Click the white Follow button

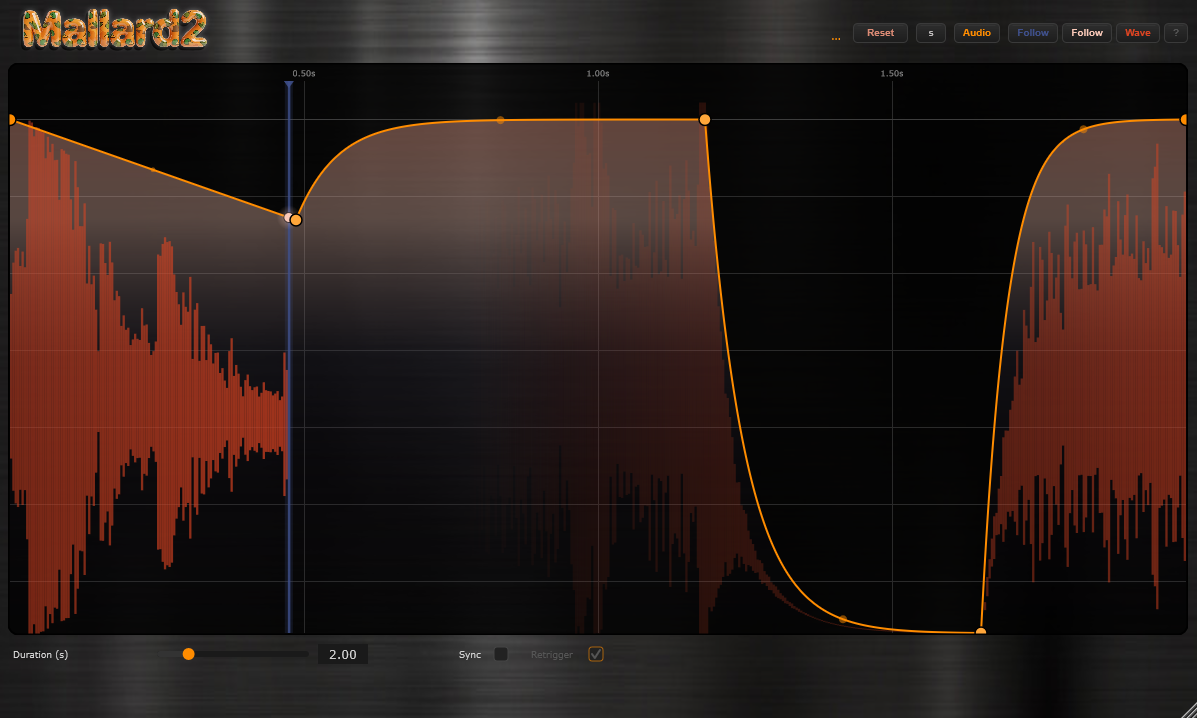[1086, 33]
